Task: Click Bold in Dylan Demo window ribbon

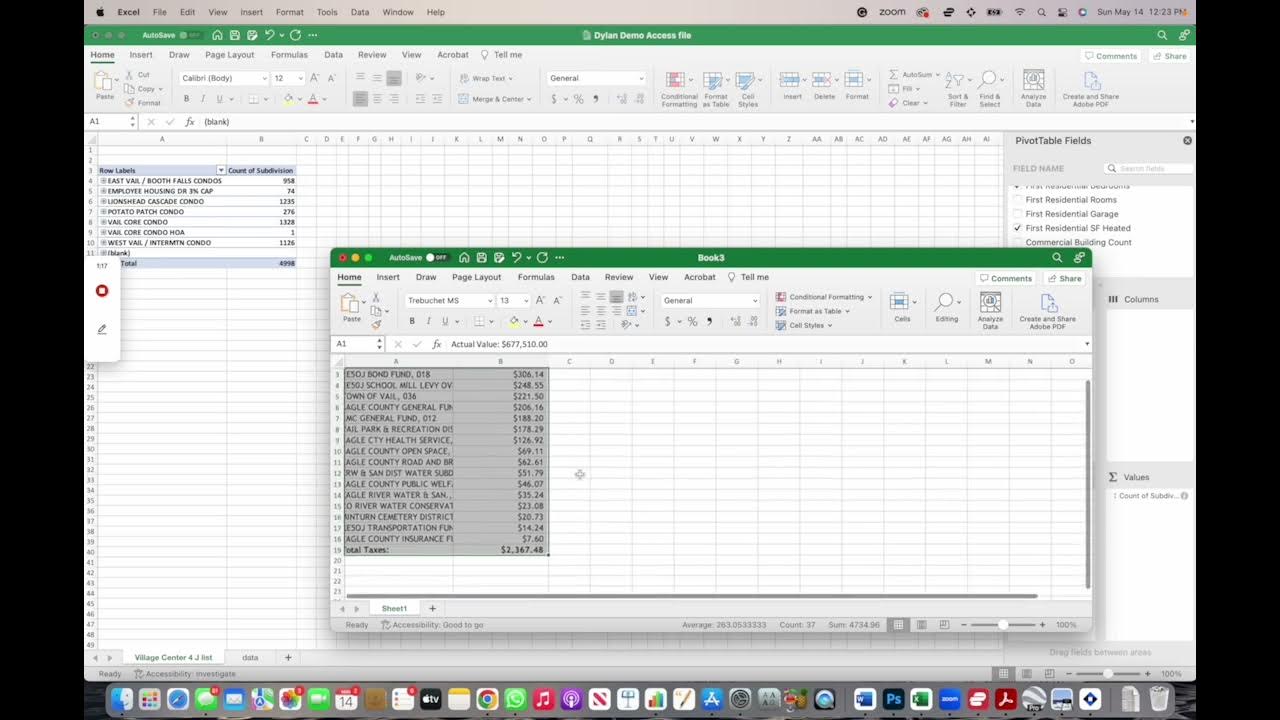Action: (186, 99)
